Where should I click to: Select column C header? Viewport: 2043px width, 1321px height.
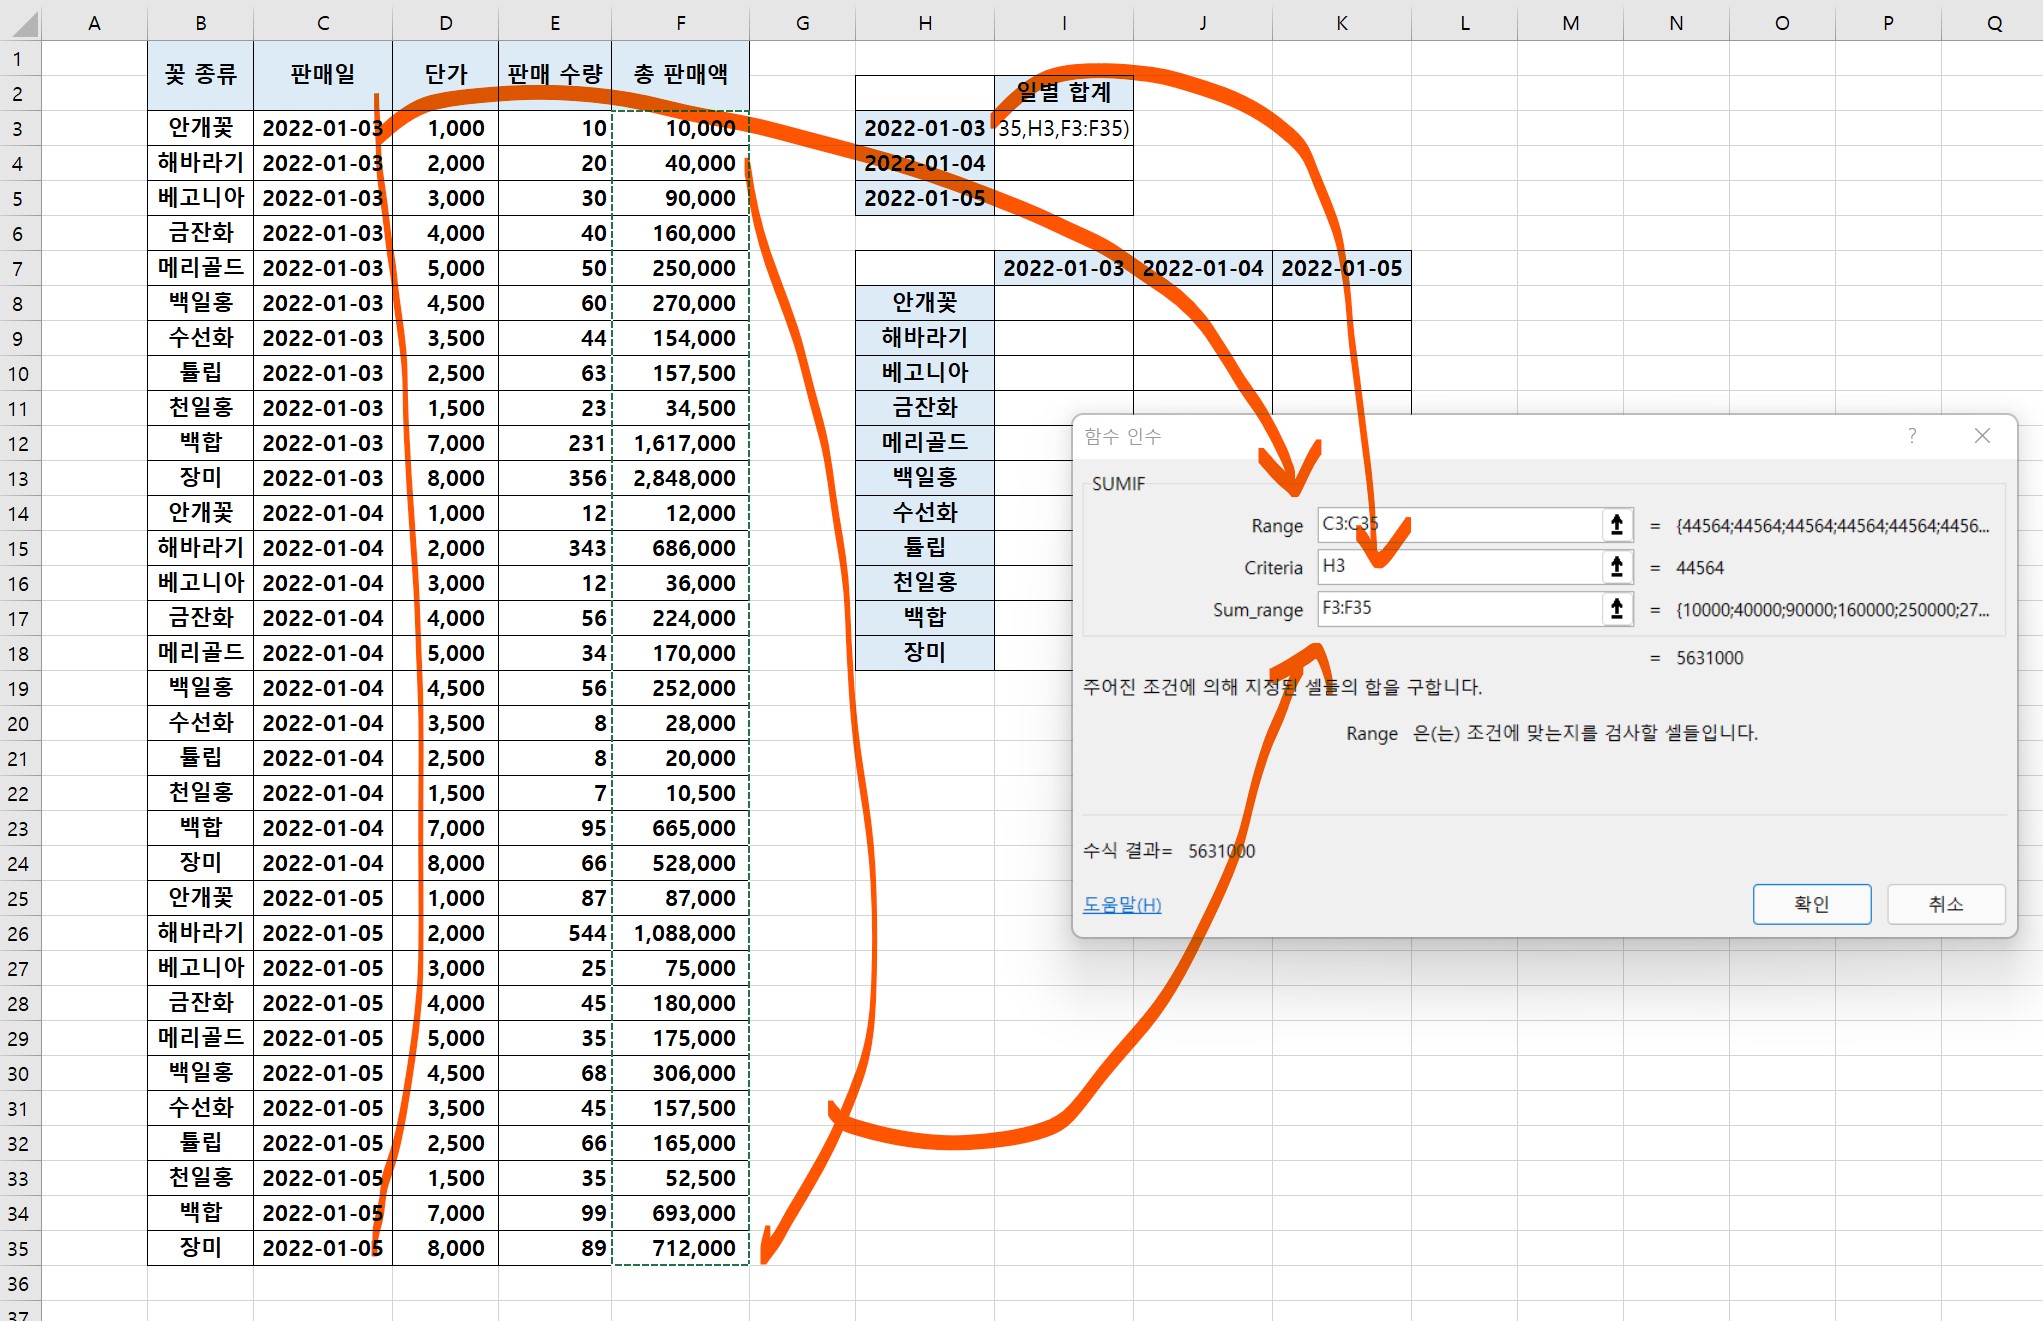322,22
